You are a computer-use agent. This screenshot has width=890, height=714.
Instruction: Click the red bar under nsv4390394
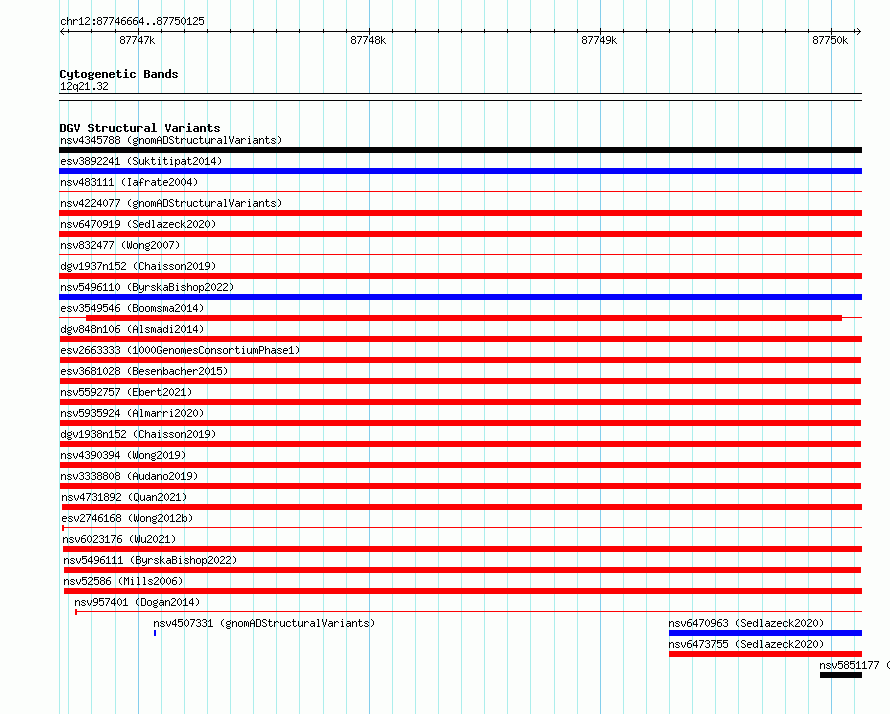[460, 465]
